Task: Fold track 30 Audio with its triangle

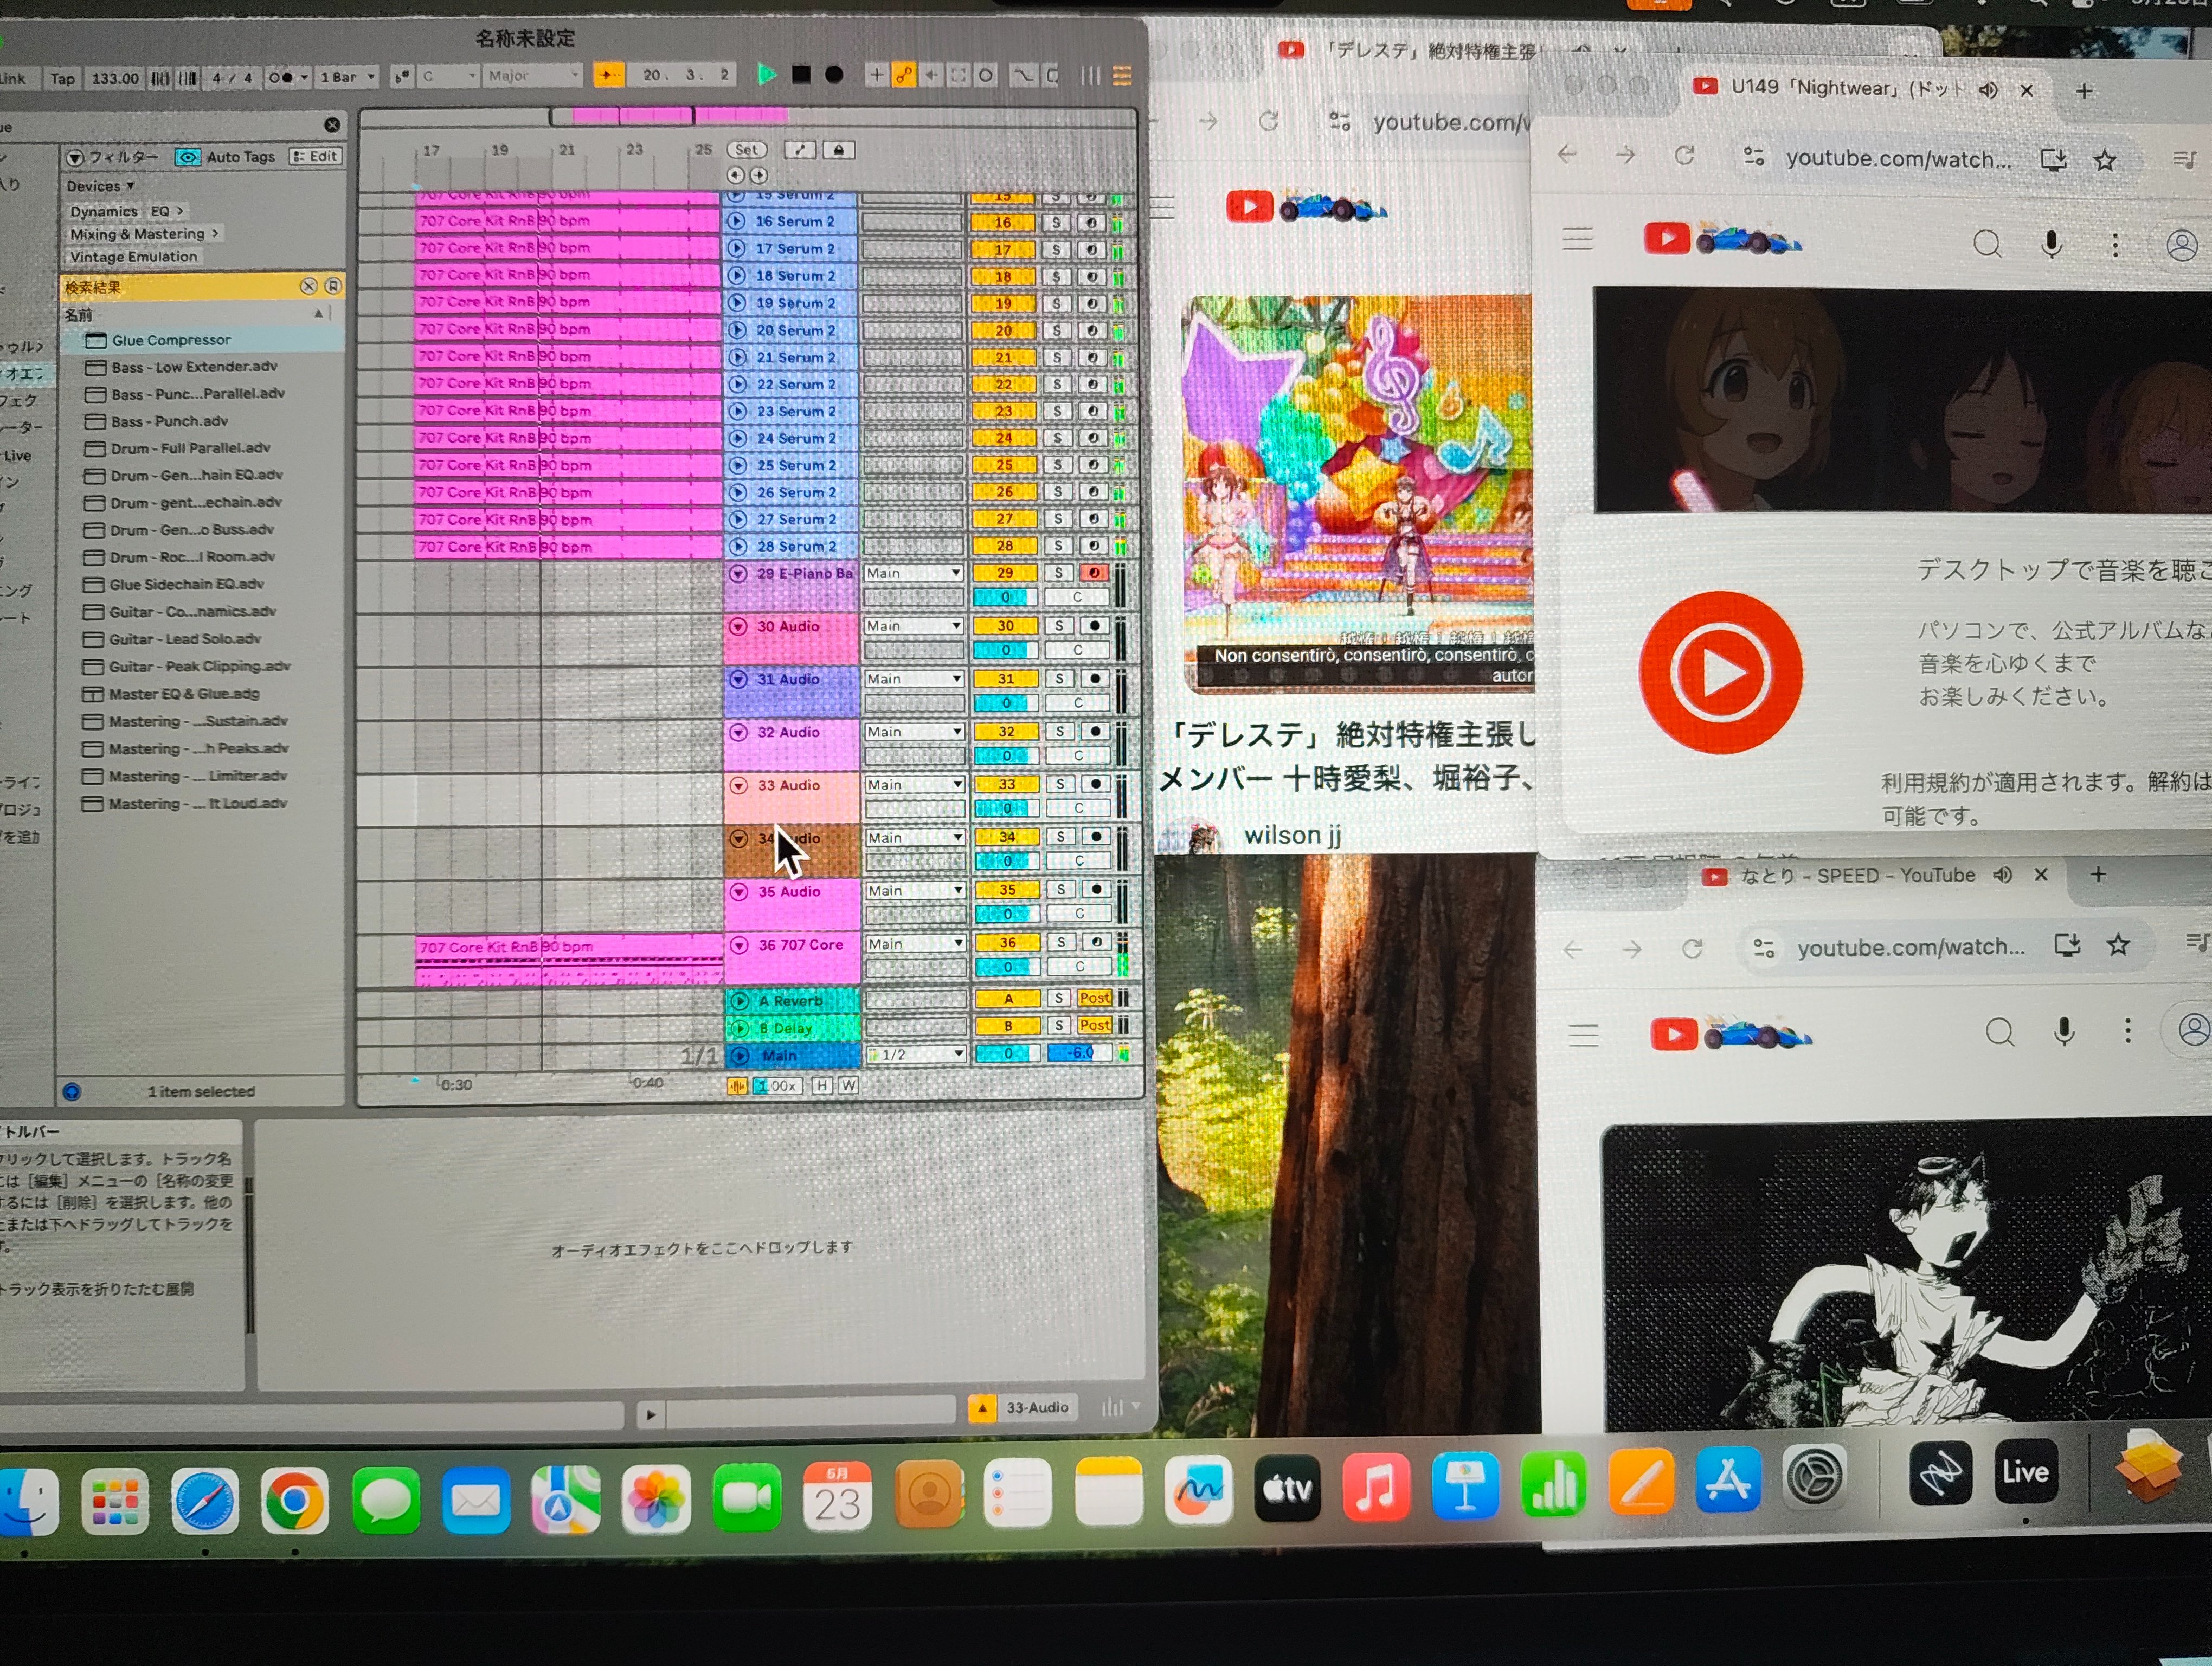Action: (x=738, y=627)
